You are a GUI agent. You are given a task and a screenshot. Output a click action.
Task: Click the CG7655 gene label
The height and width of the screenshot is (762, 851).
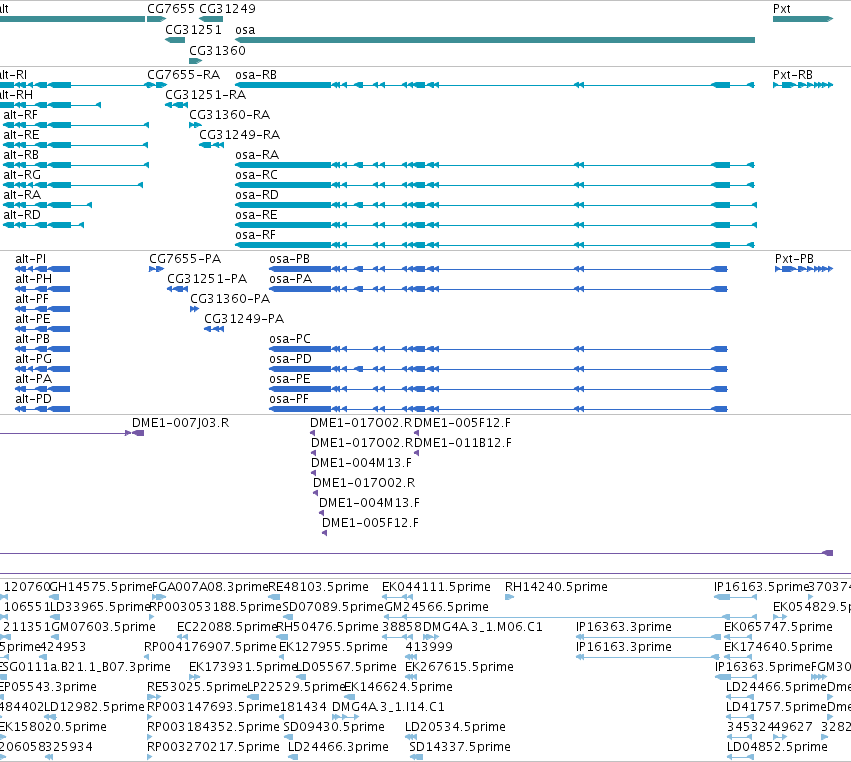171,9
